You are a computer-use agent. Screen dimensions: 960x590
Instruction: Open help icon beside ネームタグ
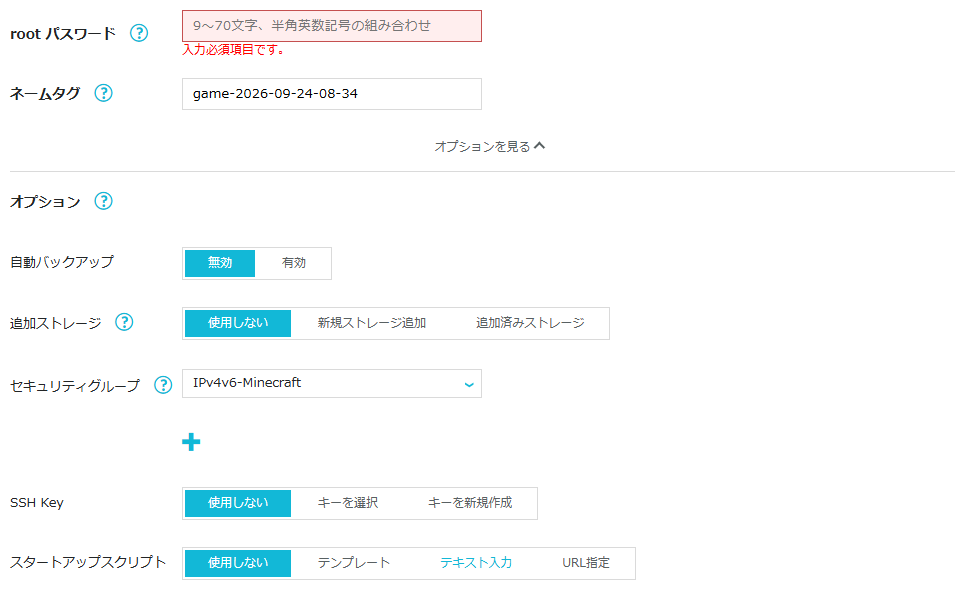[x=103, y=93]
